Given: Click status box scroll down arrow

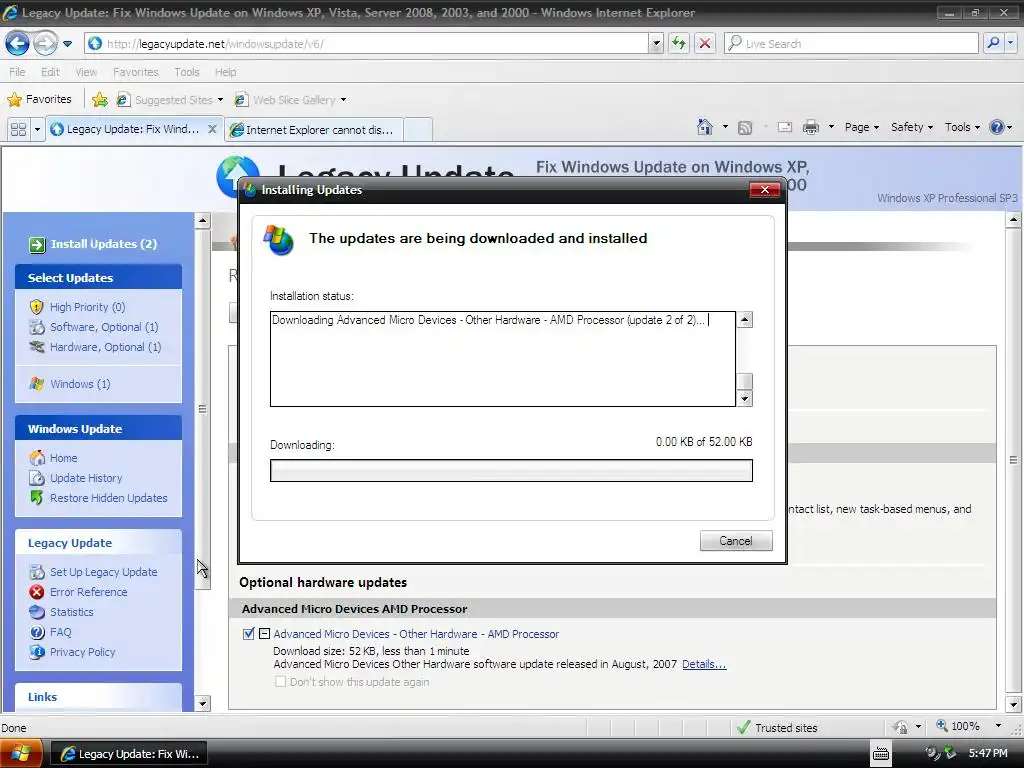Looking at the screenshot, I should 744,398.
